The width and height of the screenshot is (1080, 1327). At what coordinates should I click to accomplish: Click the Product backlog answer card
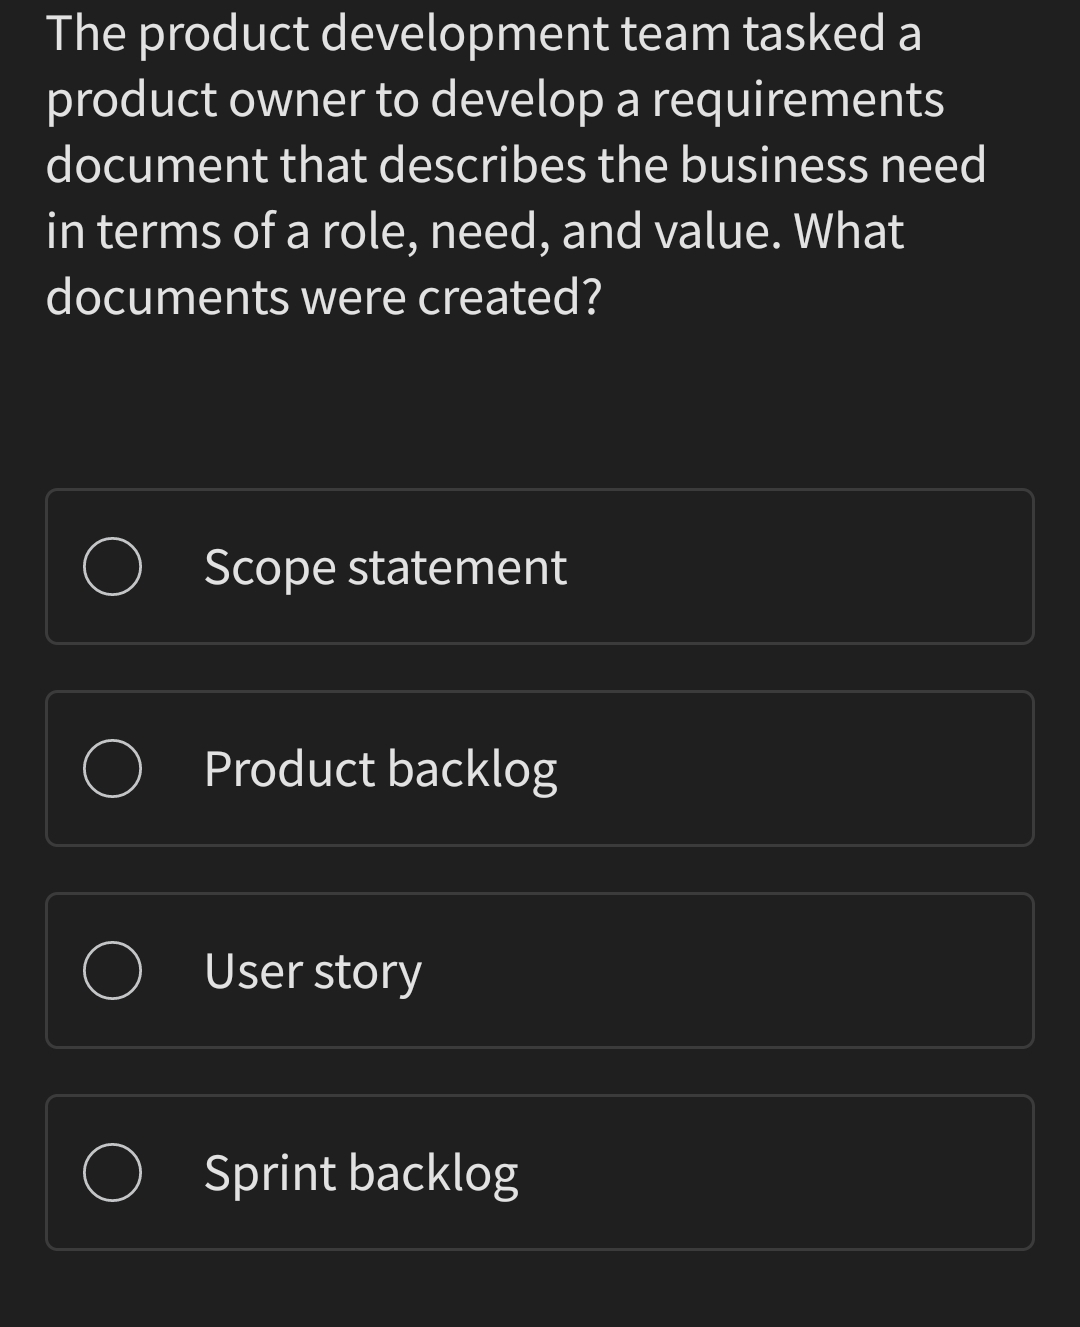[x=540, y=769]
